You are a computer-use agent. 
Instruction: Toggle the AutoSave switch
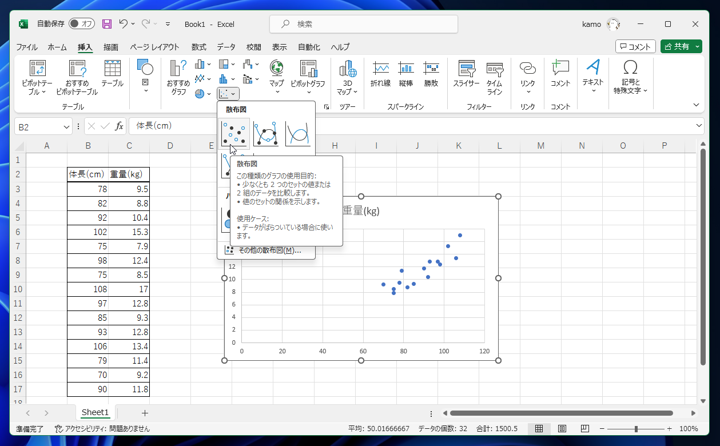[x=81, y=23]
